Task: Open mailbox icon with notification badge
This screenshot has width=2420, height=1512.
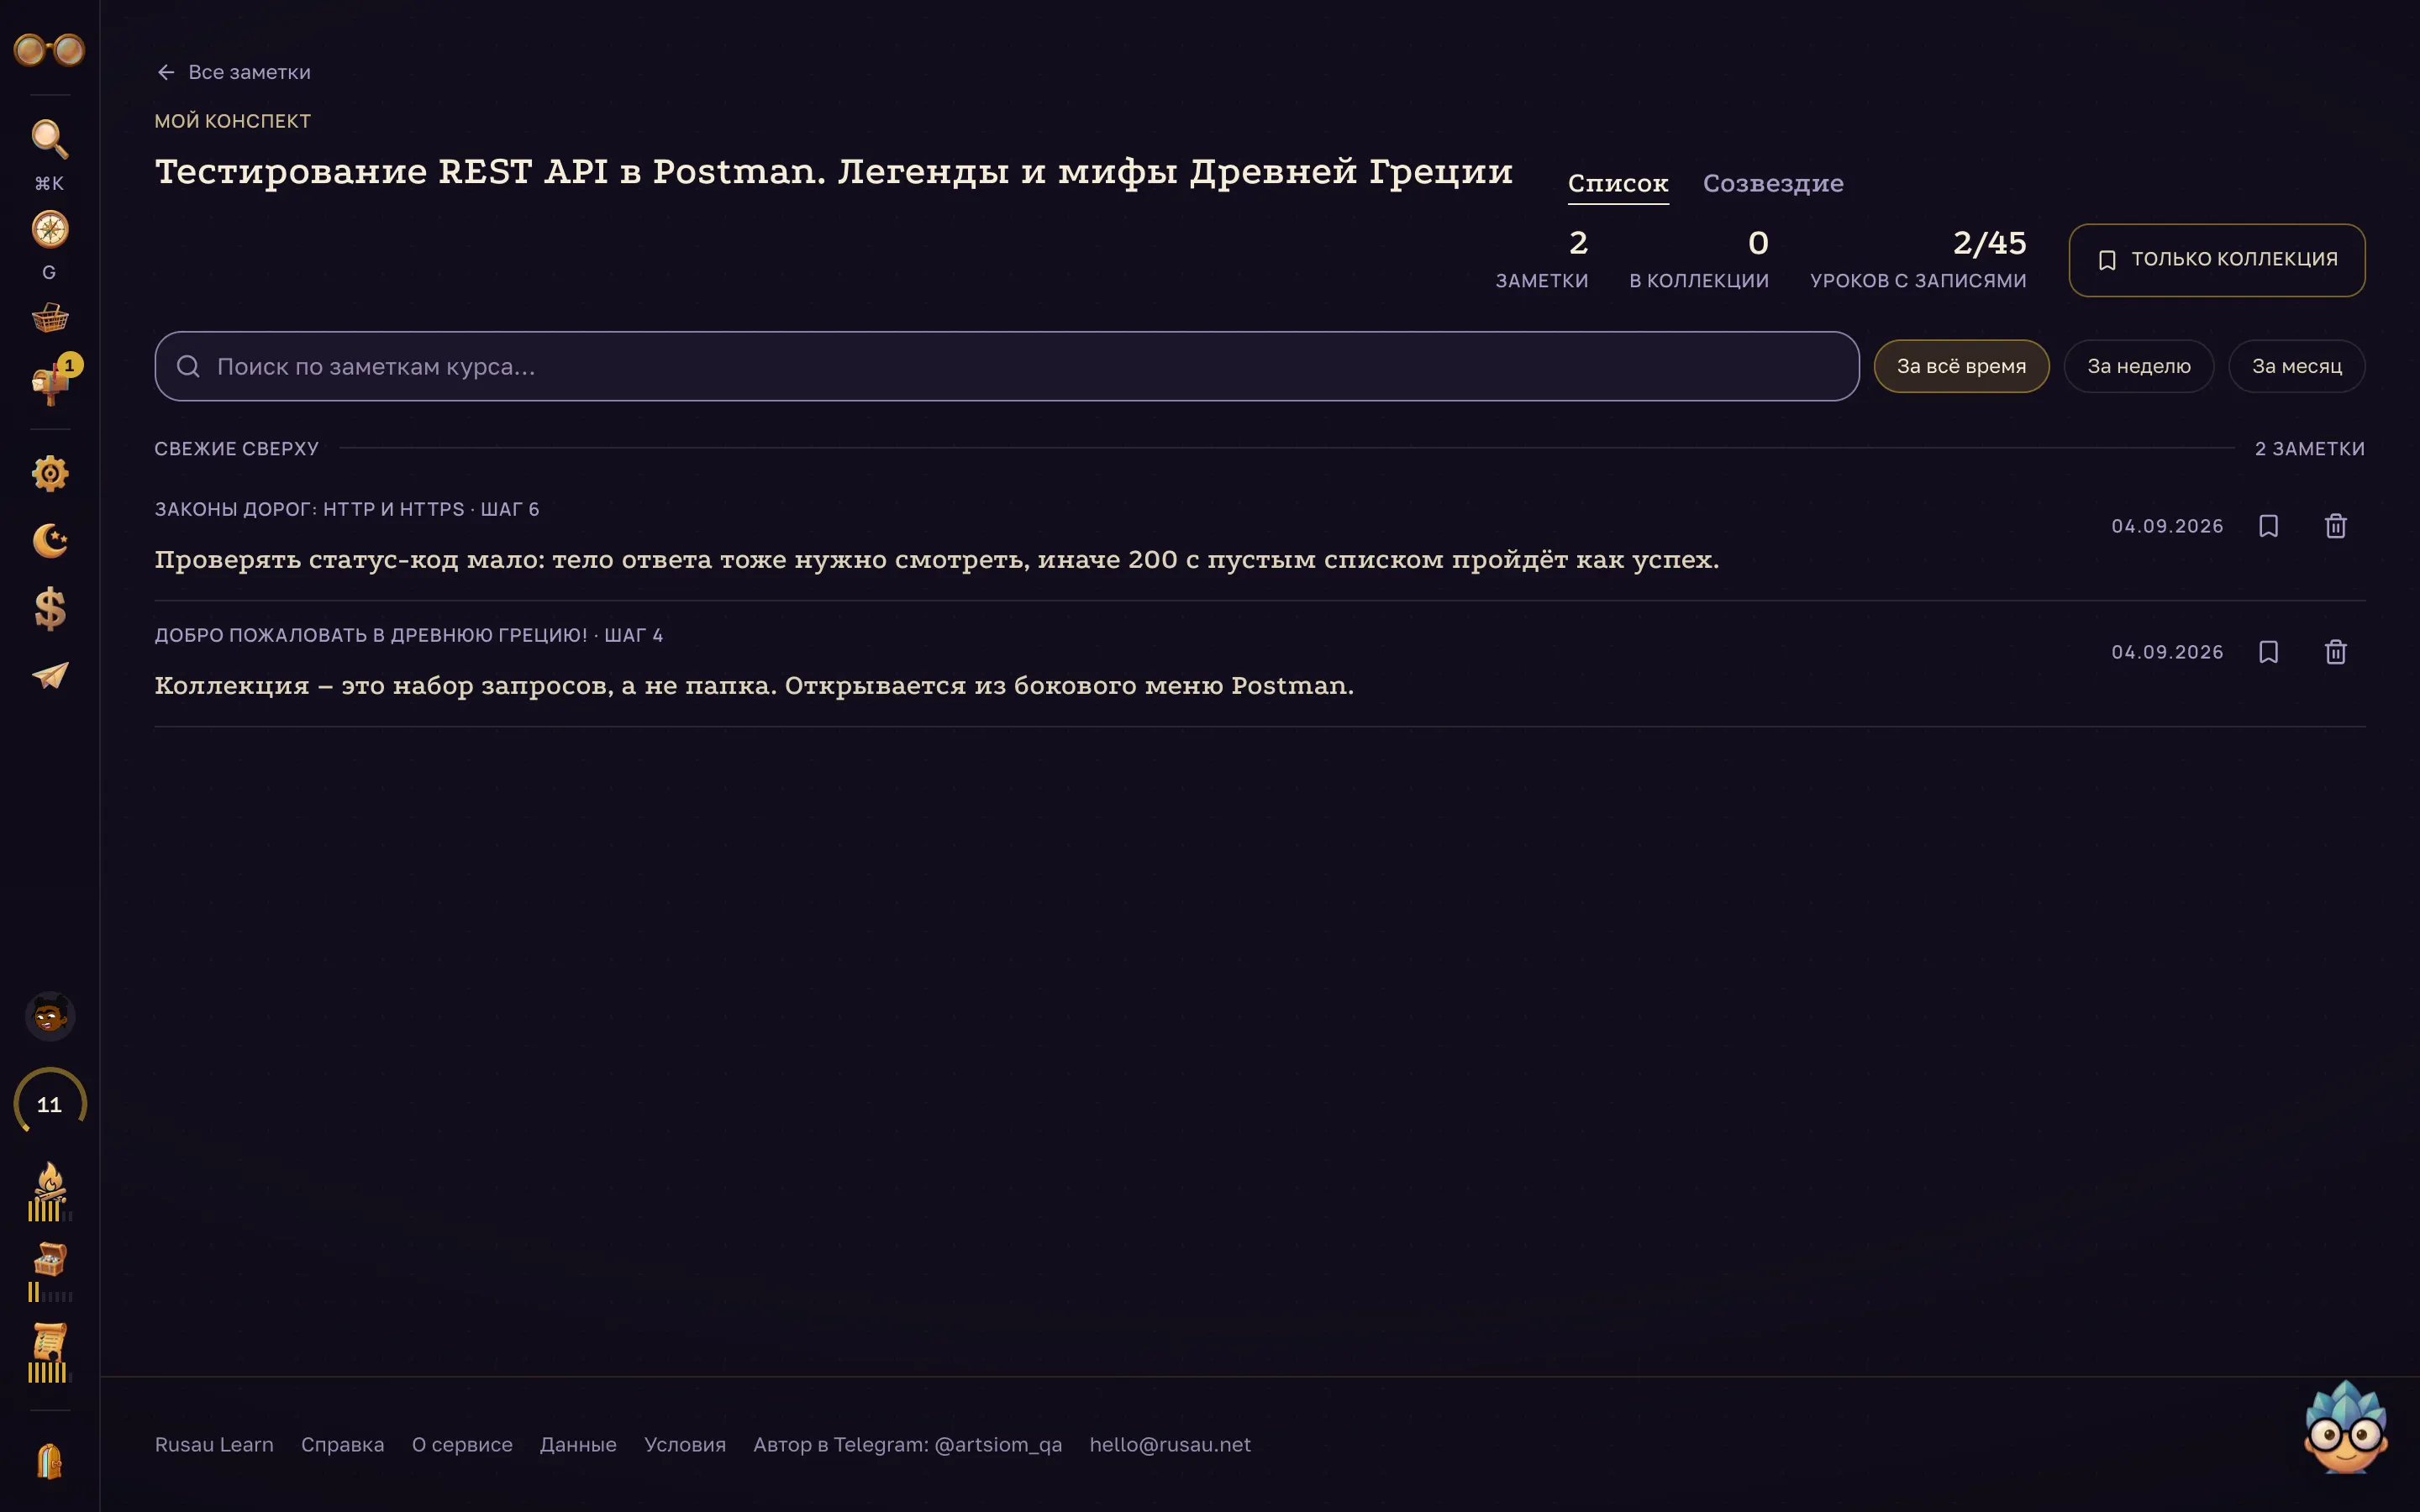Action: point(49,384)
